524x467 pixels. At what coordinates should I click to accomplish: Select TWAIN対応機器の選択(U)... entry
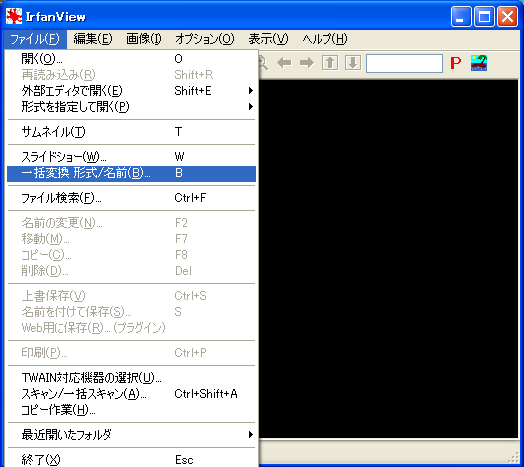tap(131, 378)
